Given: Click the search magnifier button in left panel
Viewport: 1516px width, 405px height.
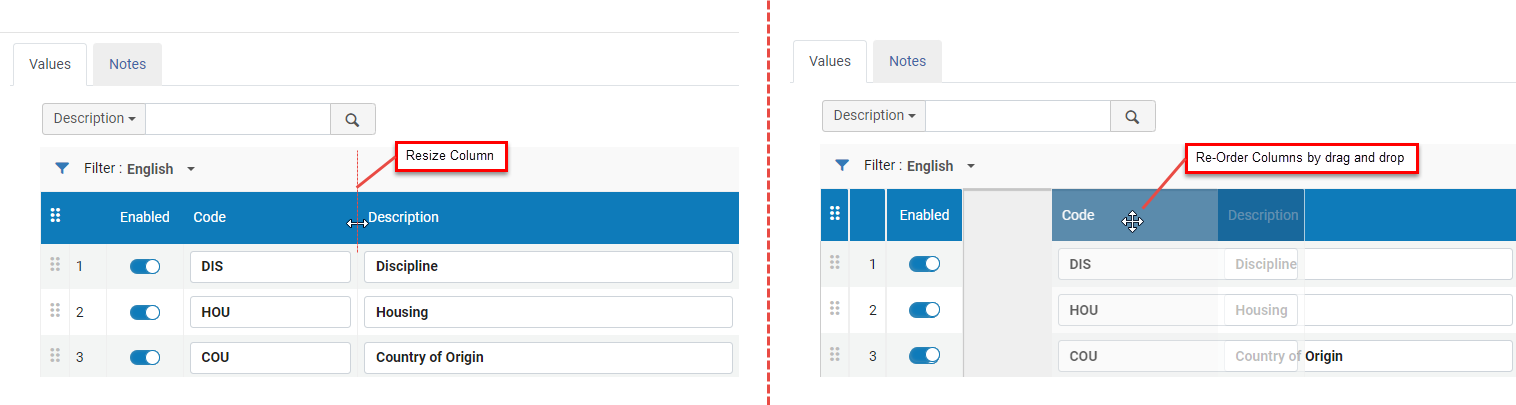Looking at the screenshot, I should [x=353, y=119].
